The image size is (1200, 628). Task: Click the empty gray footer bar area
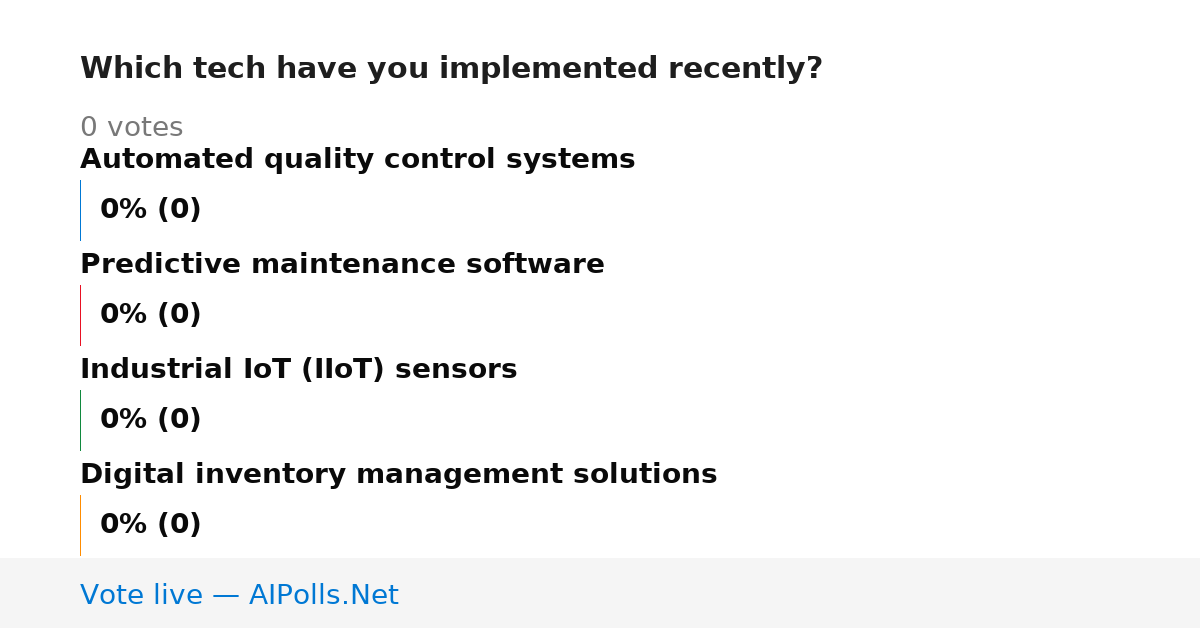[800, 593]
